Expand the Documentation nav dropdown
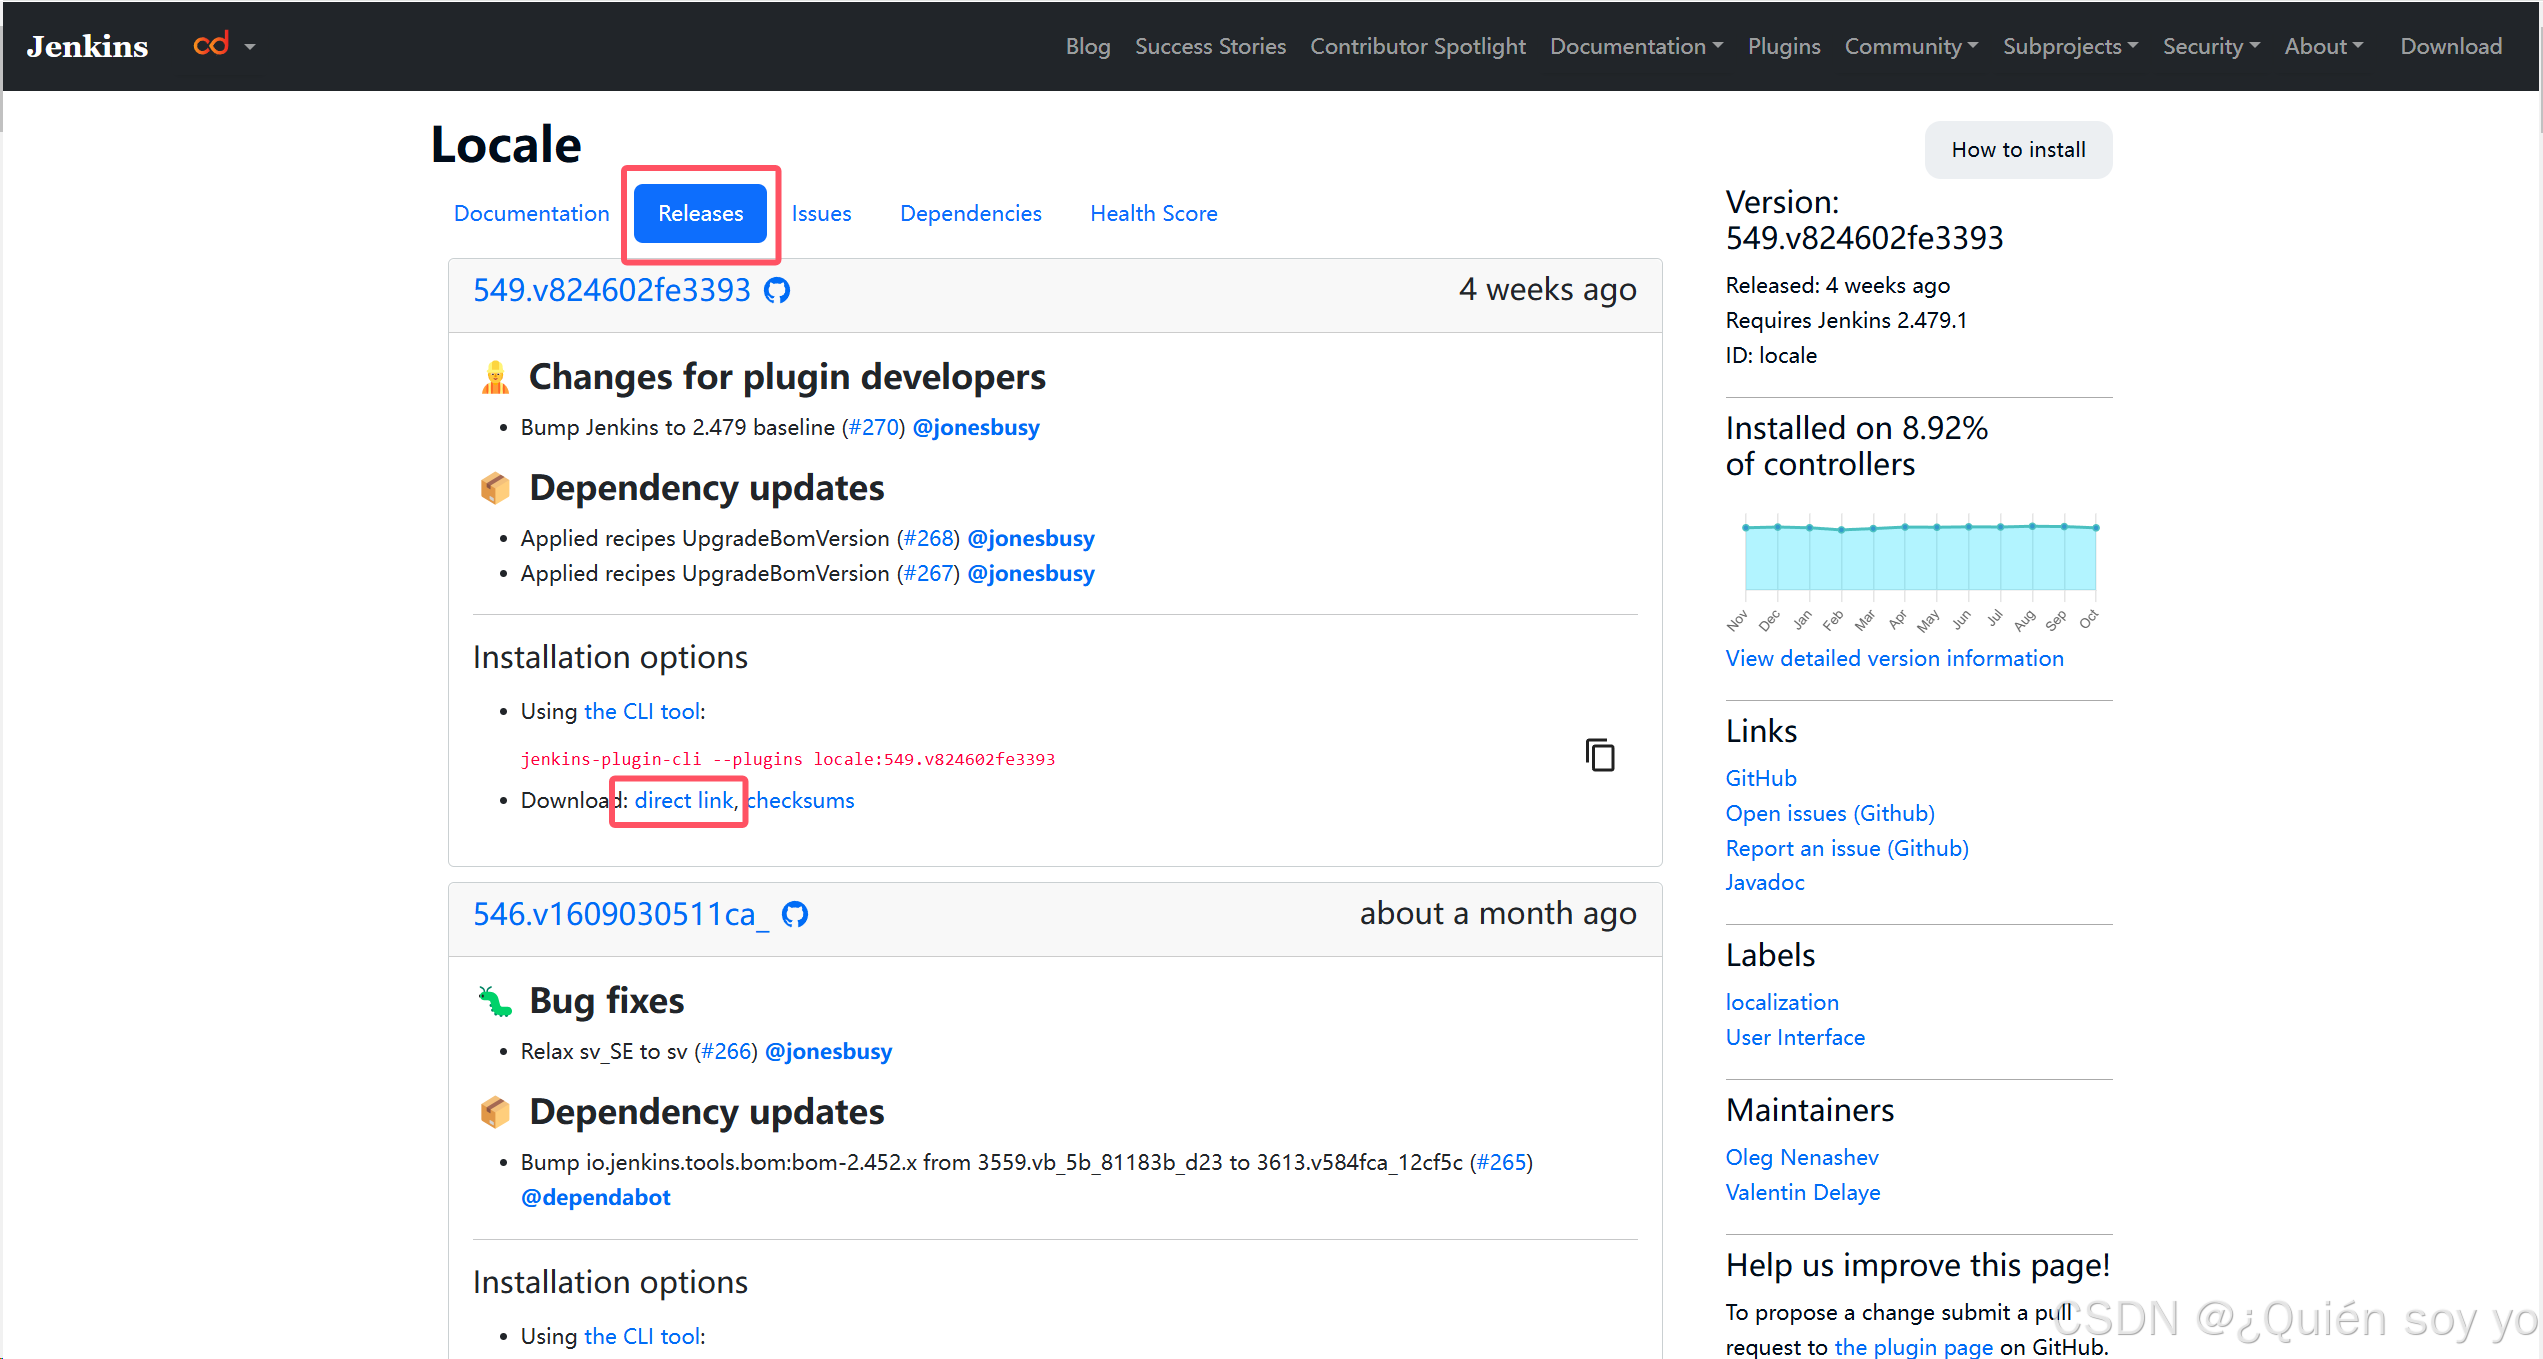2543x1359 pixels. pyautogui.click(x=1636, y=46)
